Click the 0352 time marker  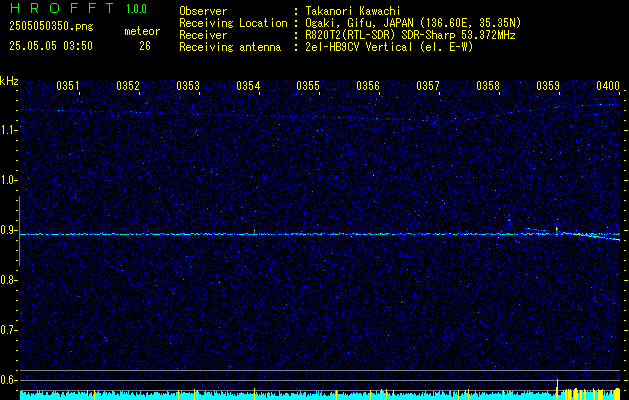pos(128,86)
